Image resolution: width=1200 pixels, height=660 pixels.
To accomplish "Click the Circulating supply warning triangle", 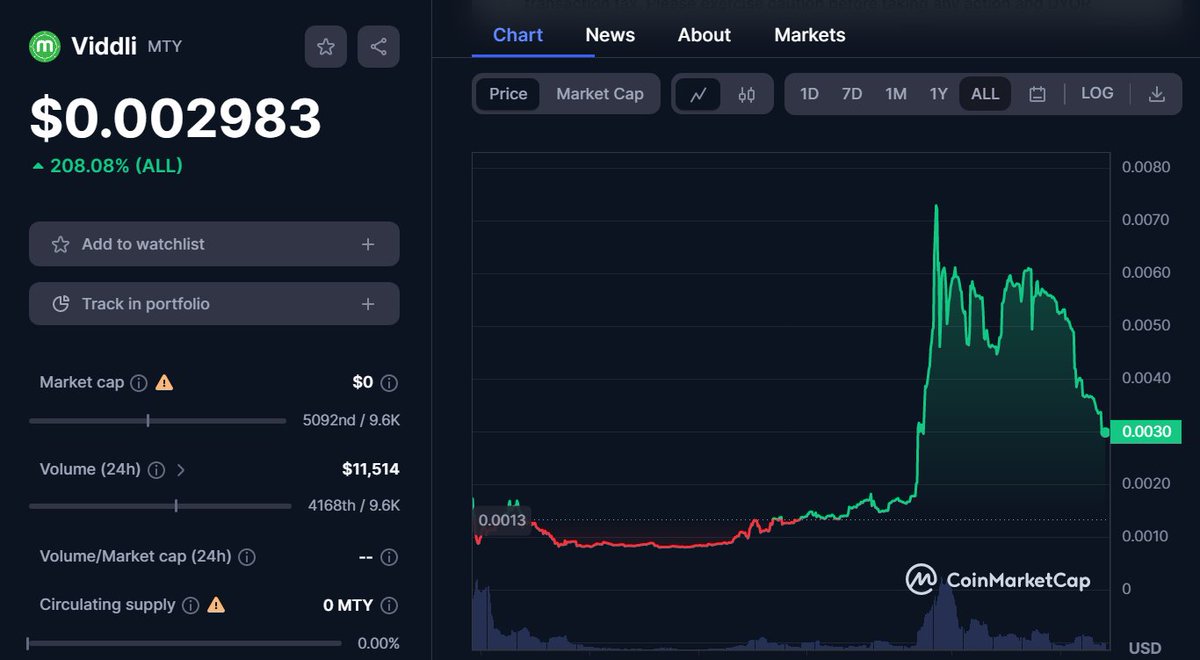I will (216, 605).
